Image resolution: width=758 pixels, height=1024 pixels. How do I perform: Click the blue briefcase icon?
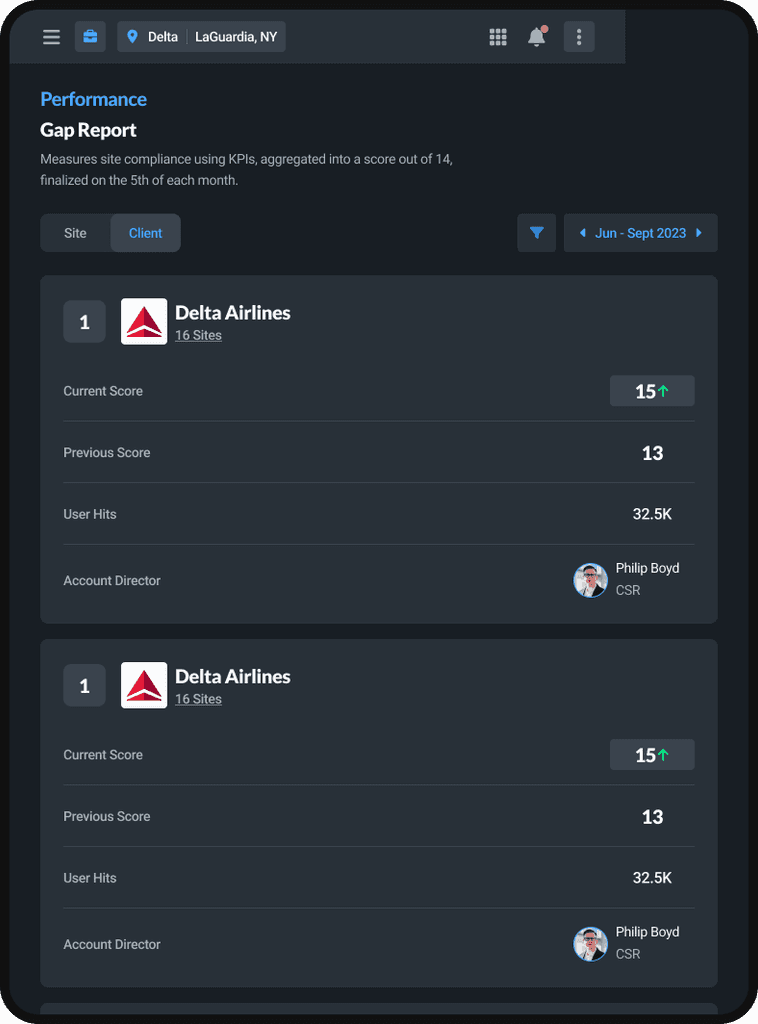(90, 37)
